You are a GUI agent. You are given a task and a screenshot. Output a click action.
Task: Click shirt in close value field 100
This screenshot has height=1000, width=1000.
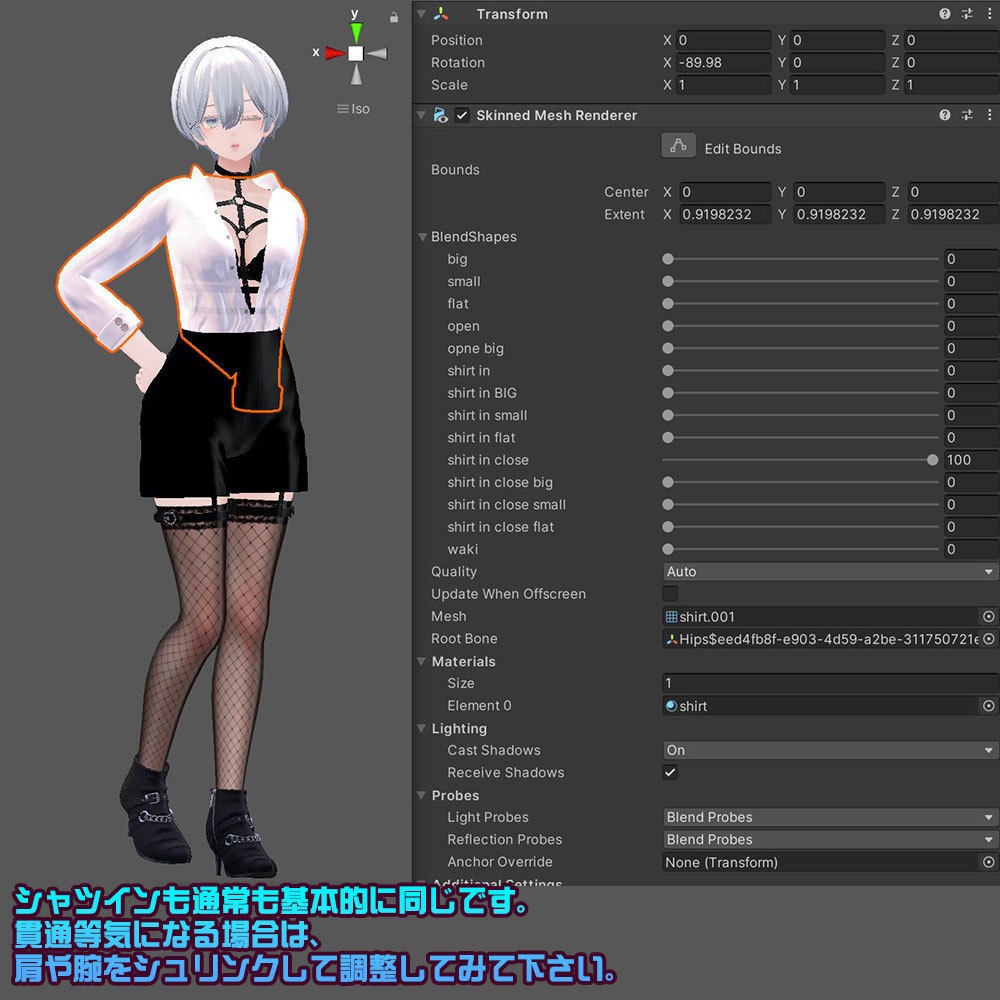click(971, 460)
